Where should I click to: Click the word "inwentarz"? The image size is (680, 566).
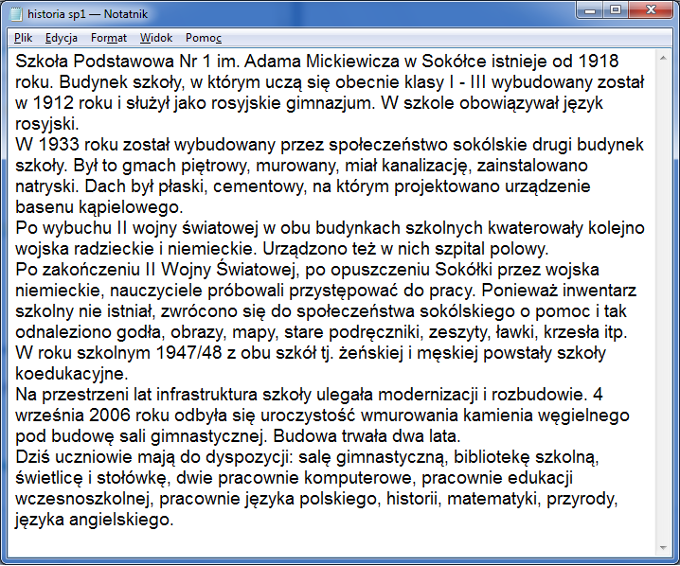click(599, 290)
